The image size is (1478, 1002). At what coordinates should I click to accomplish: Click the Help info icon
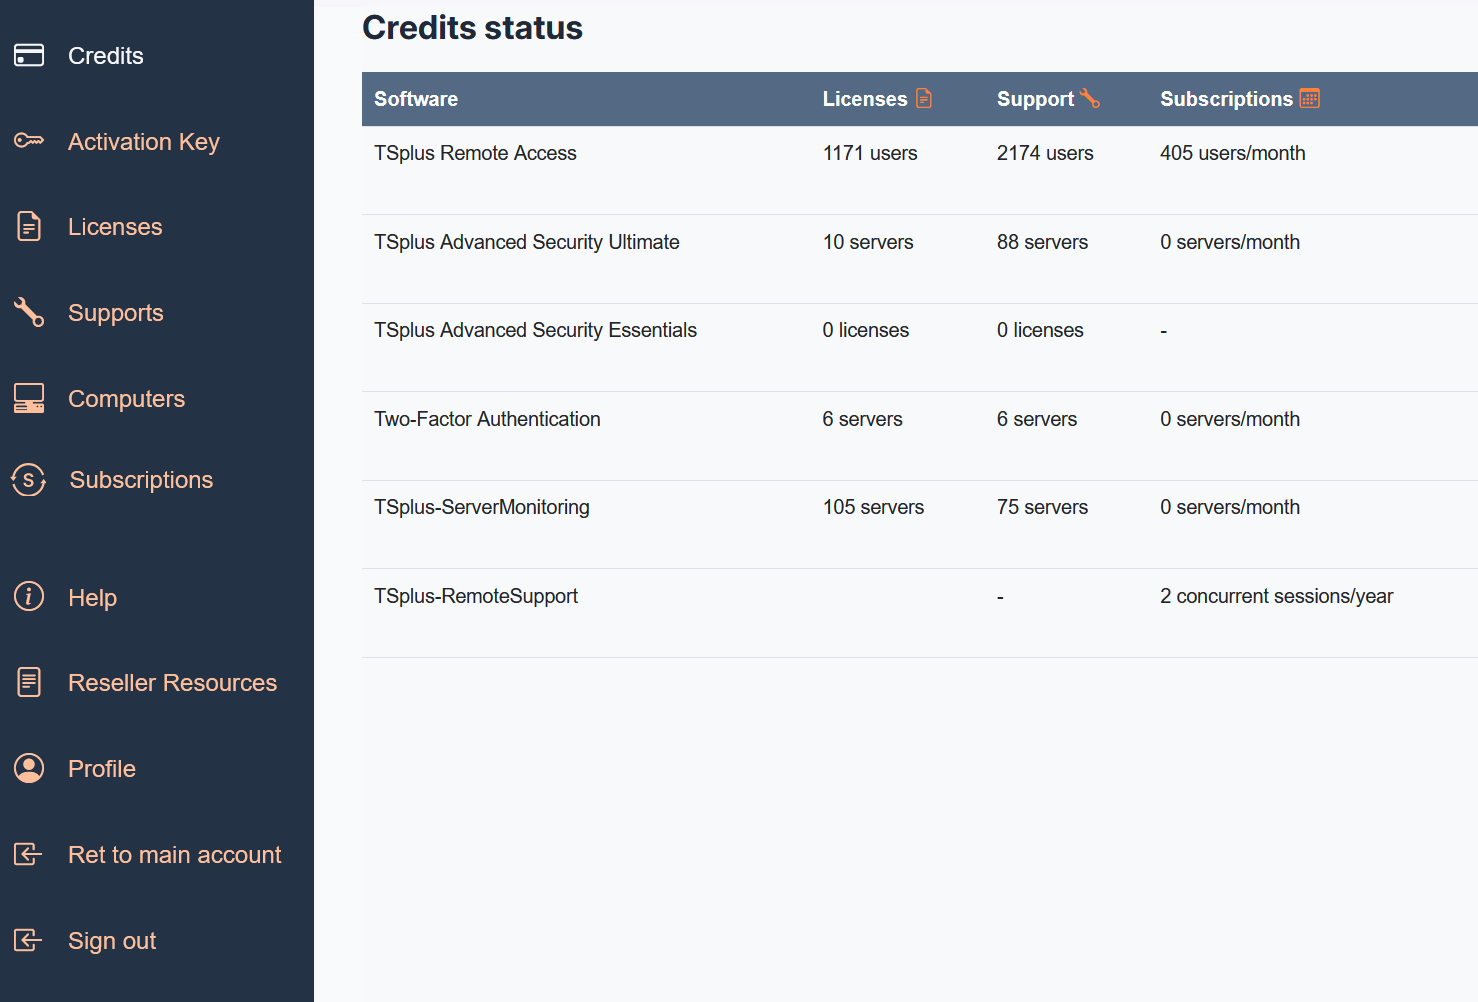(x=29, y=596)
